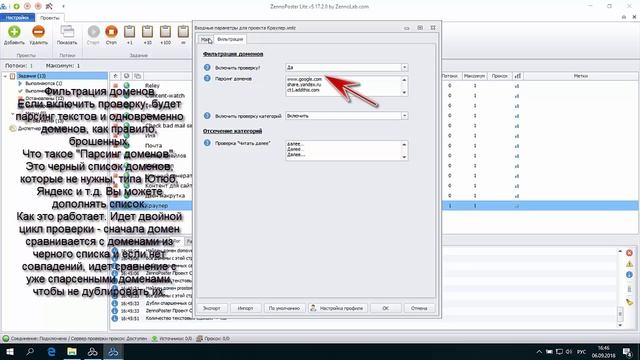This screenshot has width=640, height=360.
Task: Select the Выполняются tree item
Action: pyautogui.click(x=43, y=83)
